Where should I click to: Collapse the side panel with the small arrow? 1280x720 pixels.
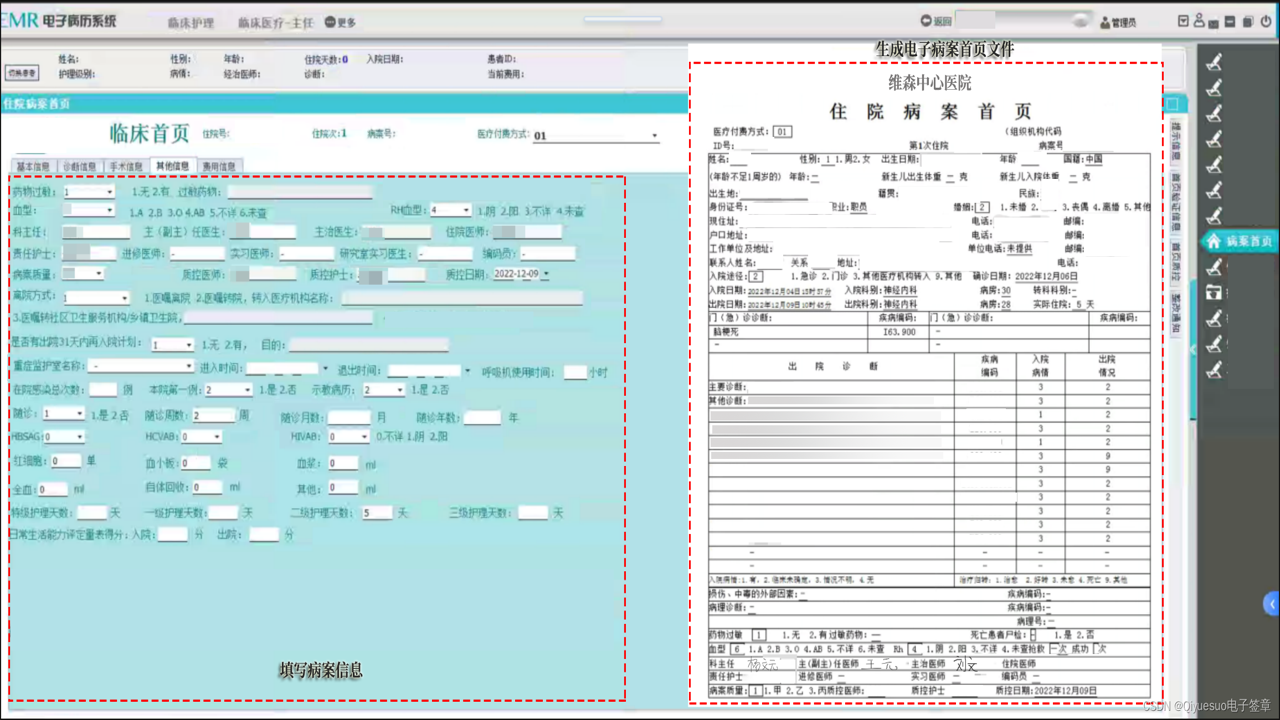point(1192,350)
